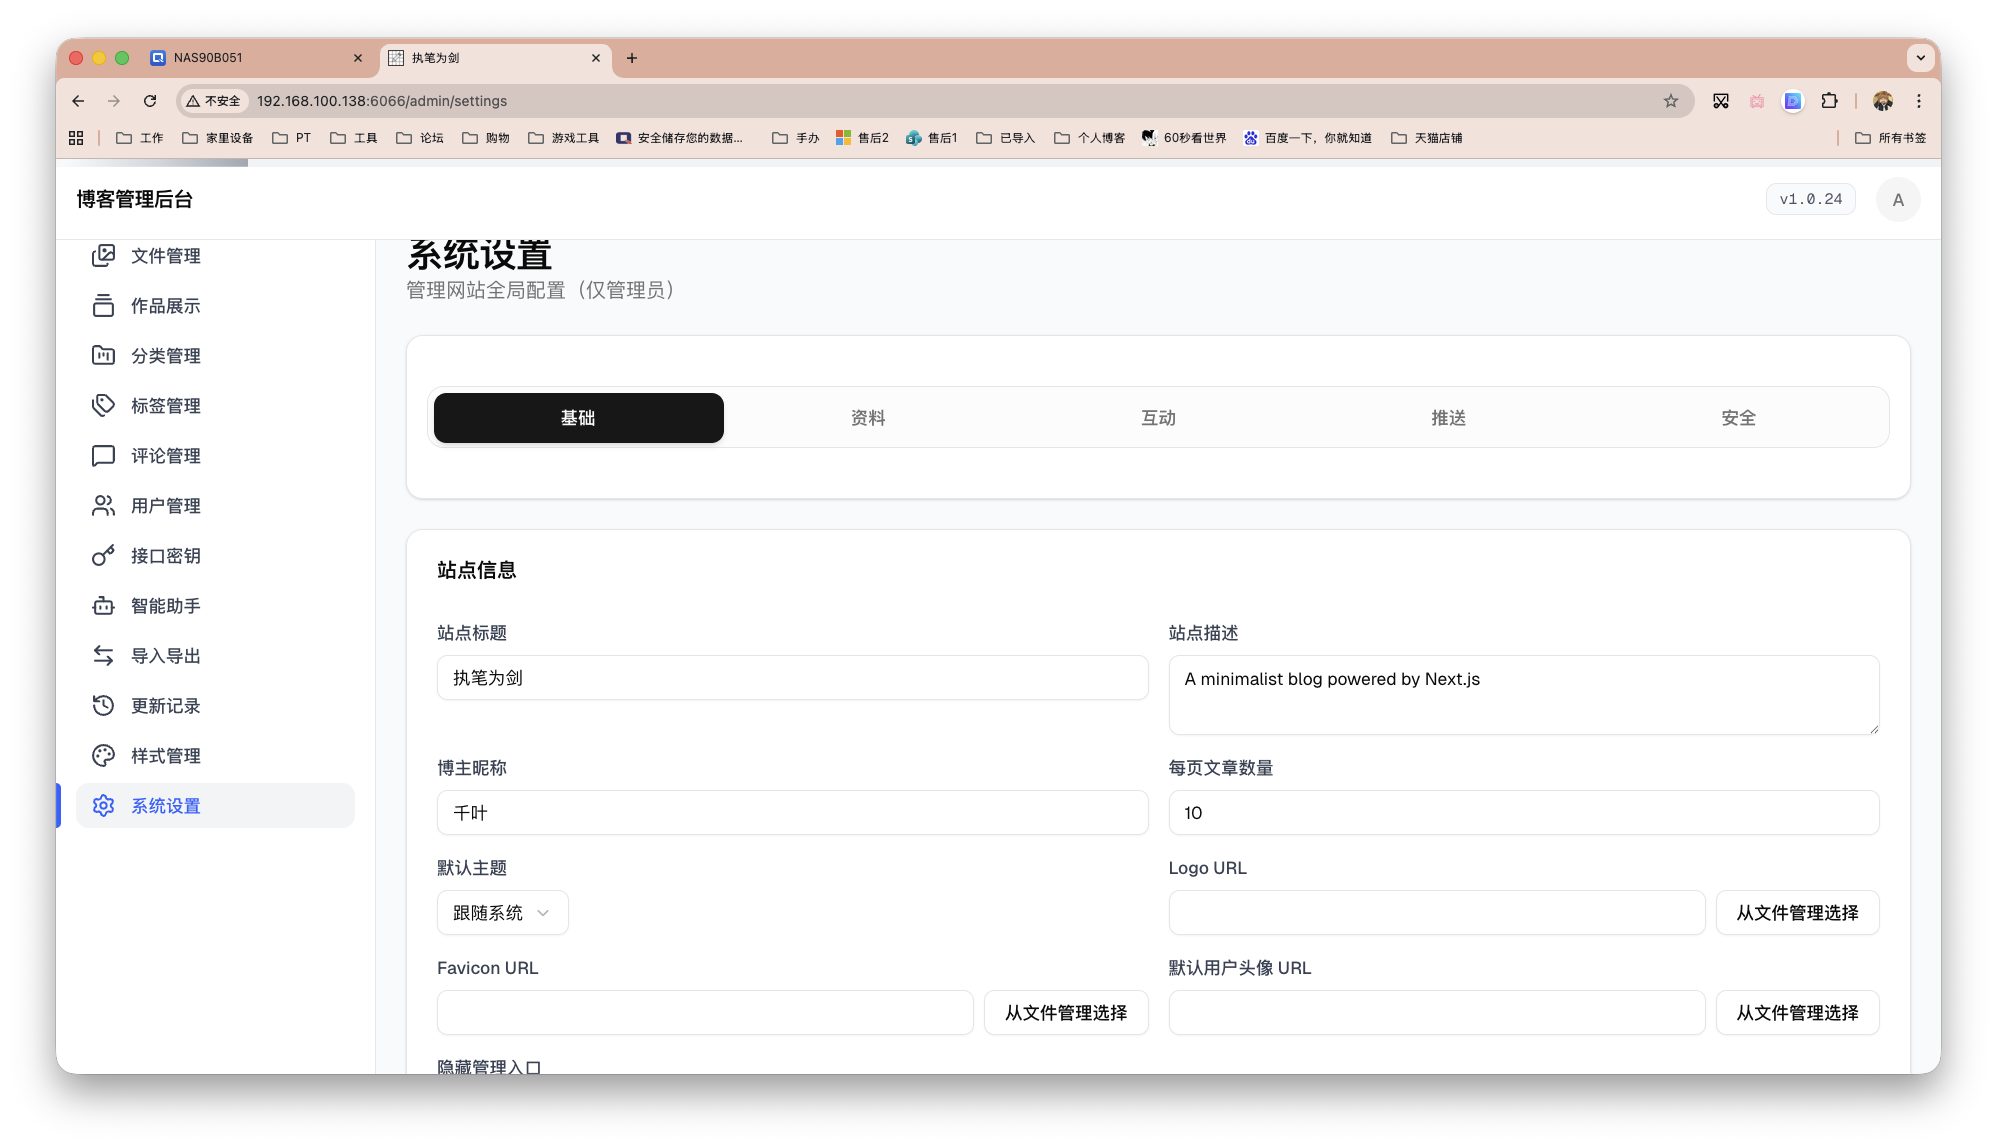
Task: Click inside the 站点标题 input field
Action: 792,677
